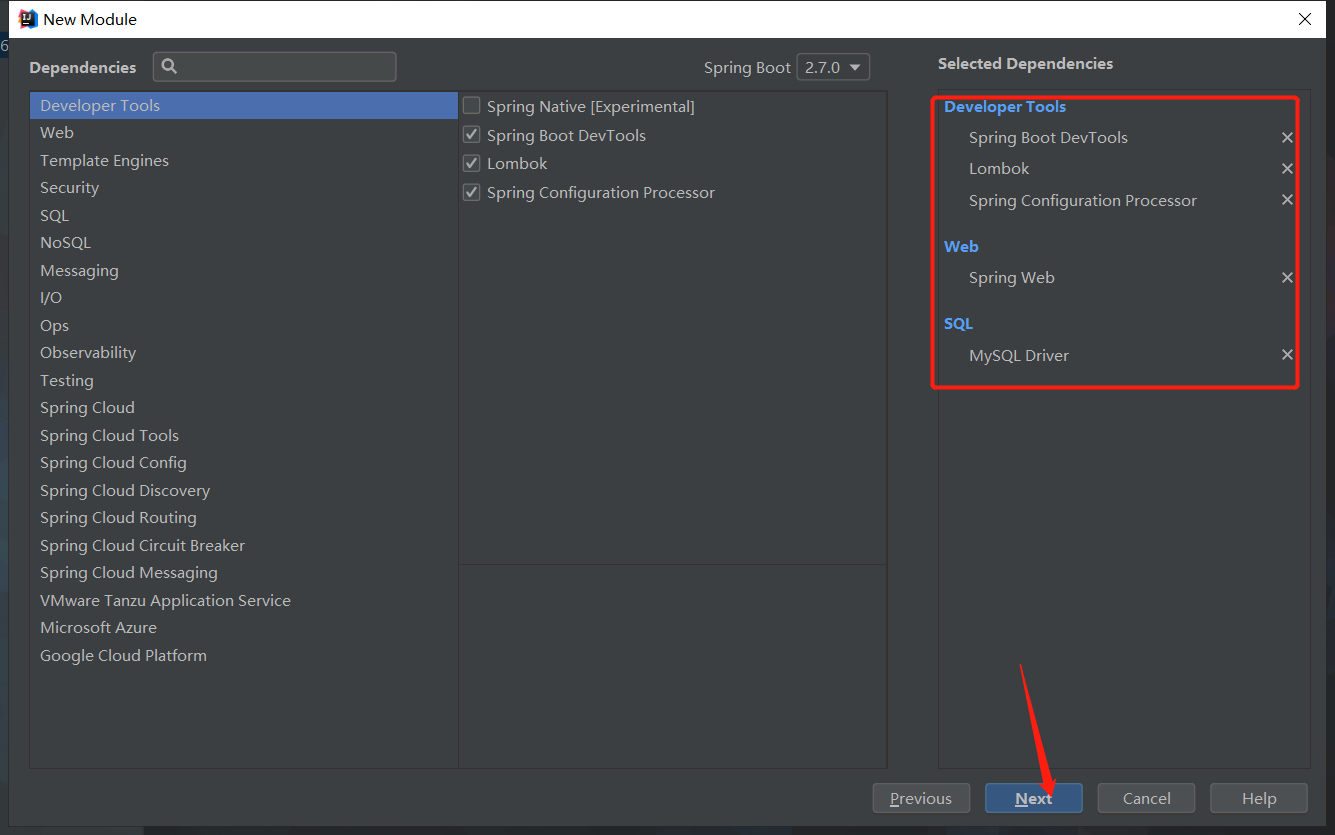Open the Spring Boot version dropdown
Image resolution: width=1335 pixels, height=835 pixels.
(833, 67)
